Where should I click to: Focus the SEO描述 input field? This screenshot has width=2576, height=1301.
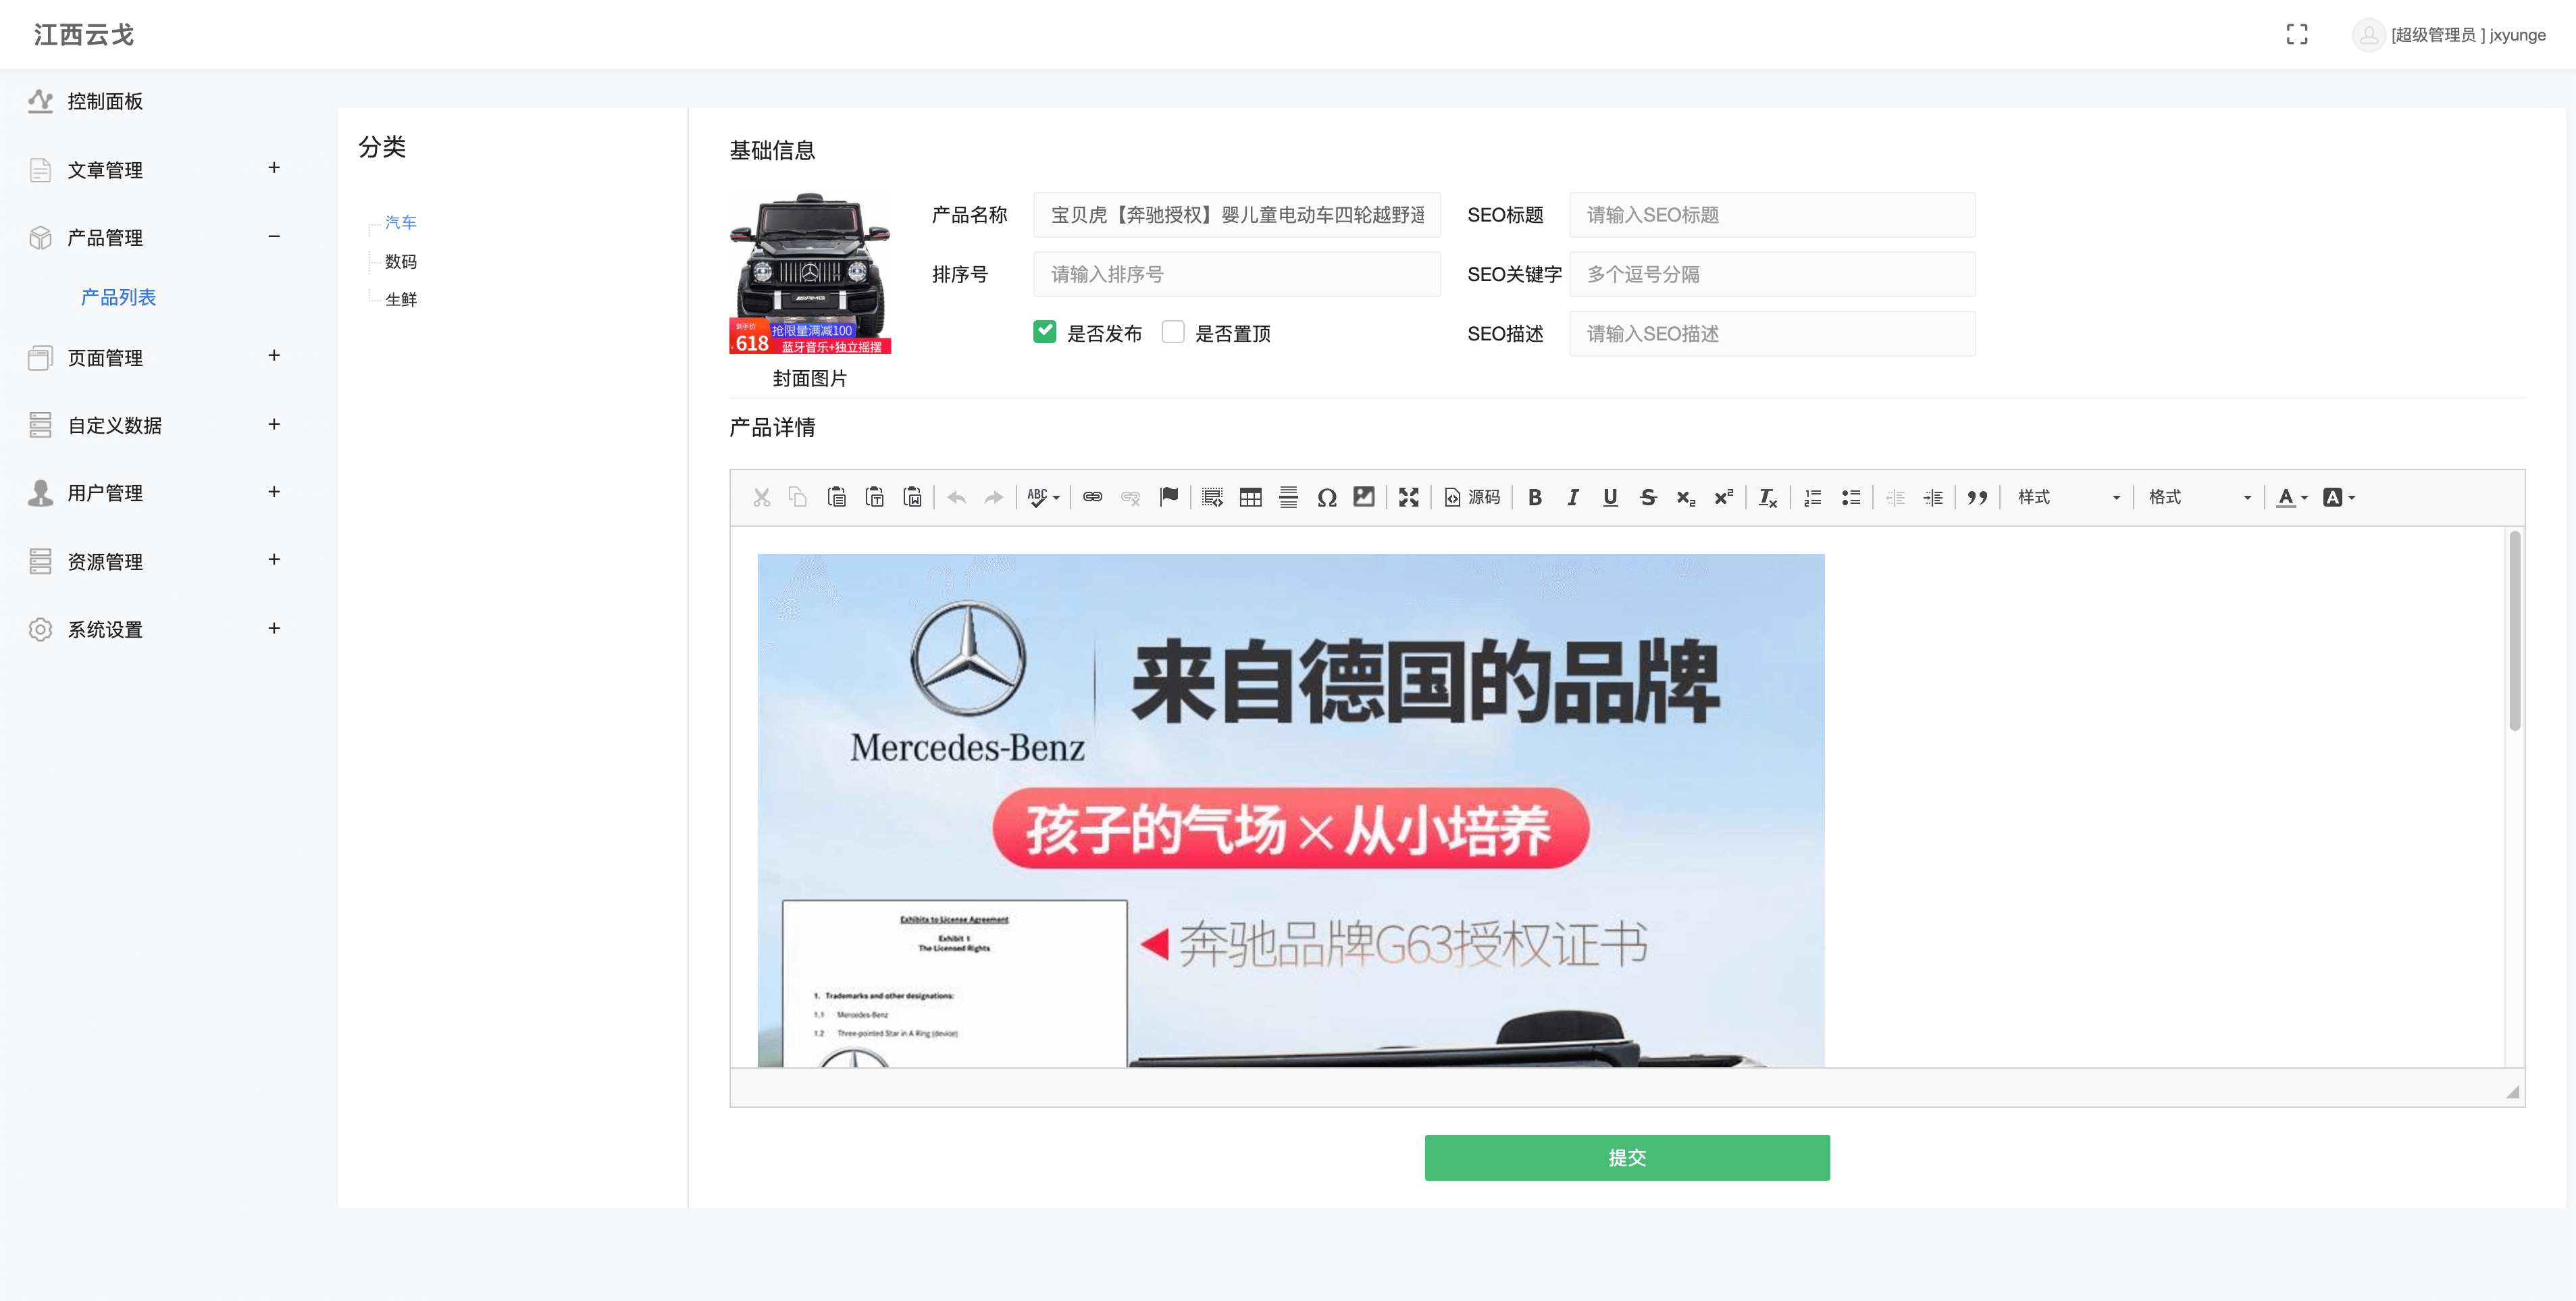[x=1772, y=334]
